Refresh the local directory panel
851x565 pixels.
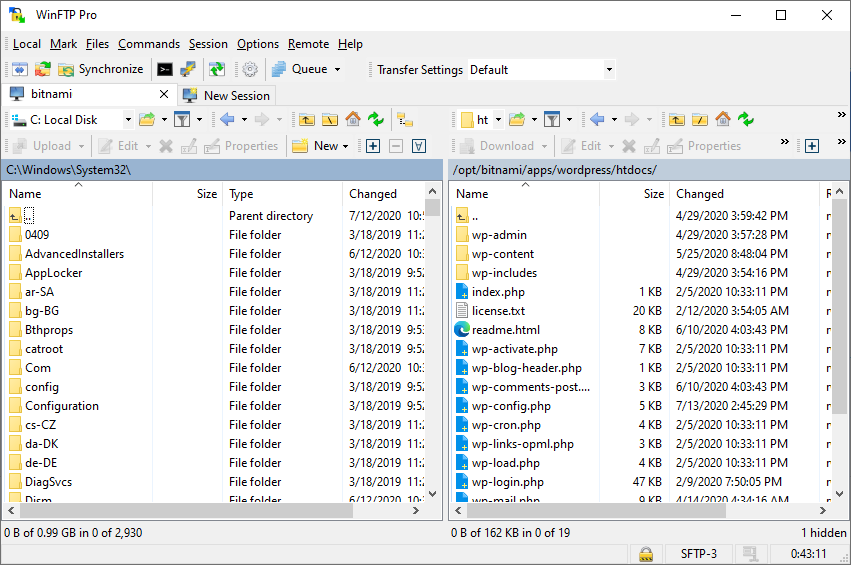376,119
